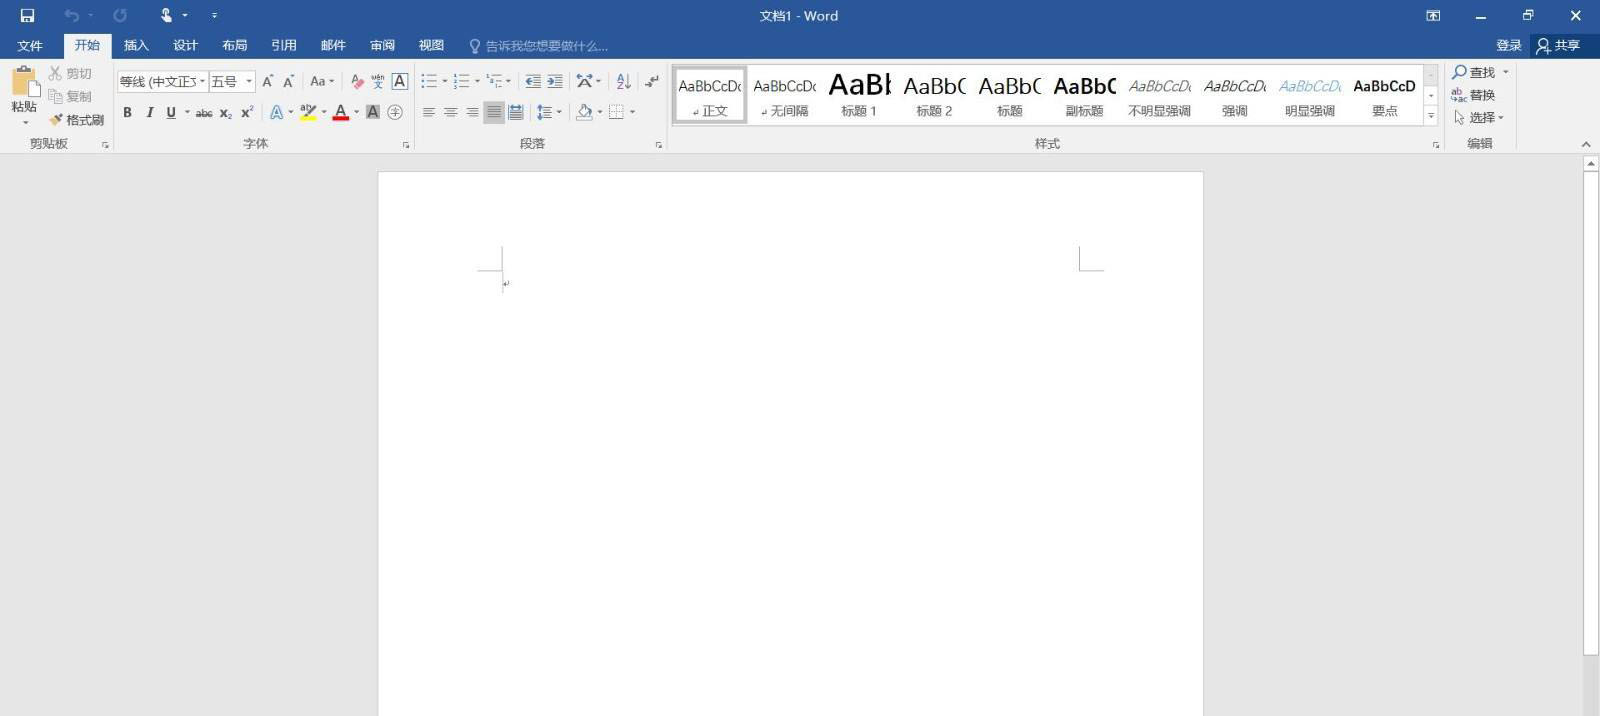Click the Cut (剪切) scissors button

point(70,73)
